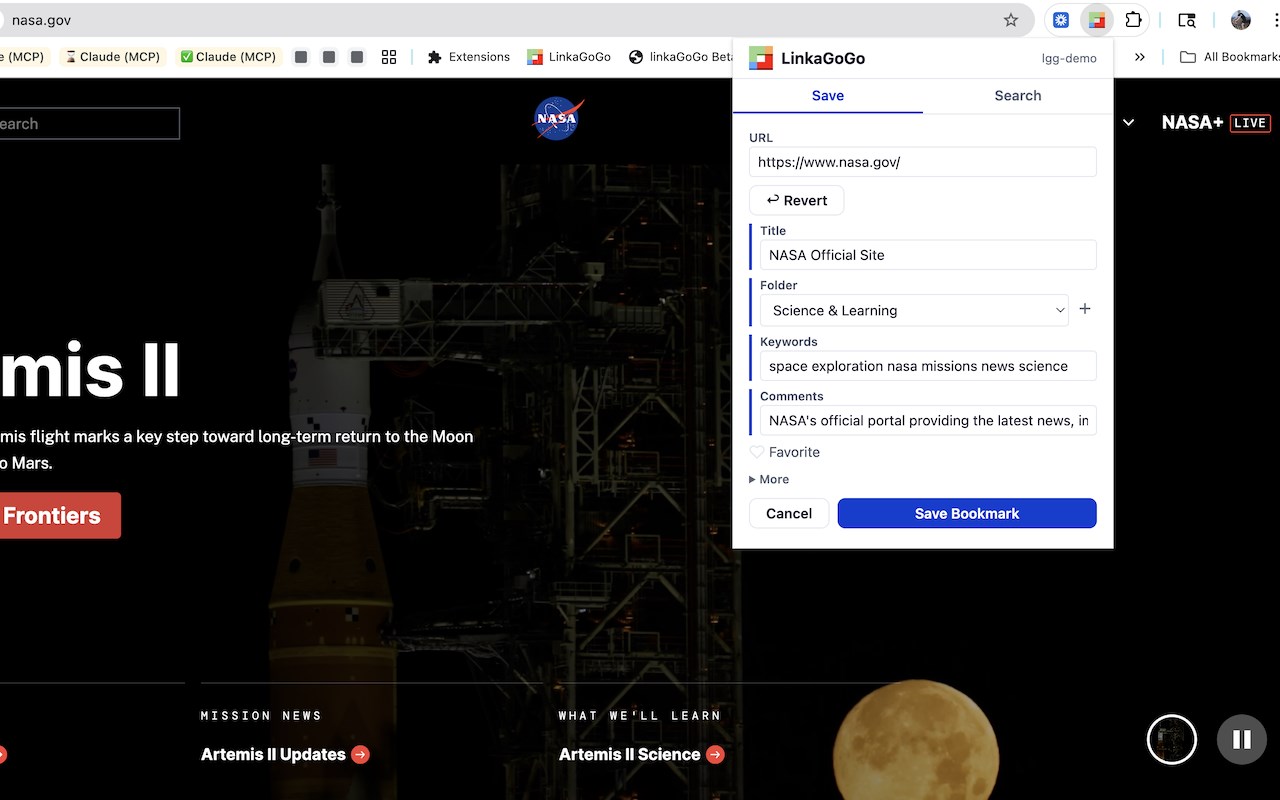This screenshot has height=800, width=1280.
Task: Click red arrow beside Artemis II Updates
Action: pyautogui.click(x=360, y=755)
